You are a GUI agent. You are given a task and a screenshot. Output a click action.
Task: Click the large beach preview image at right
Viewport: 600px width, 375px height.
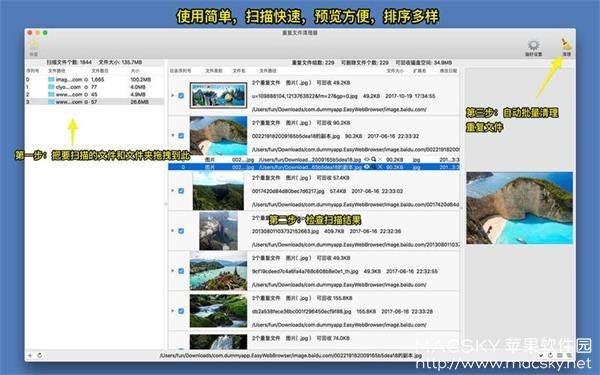point(519,208)
